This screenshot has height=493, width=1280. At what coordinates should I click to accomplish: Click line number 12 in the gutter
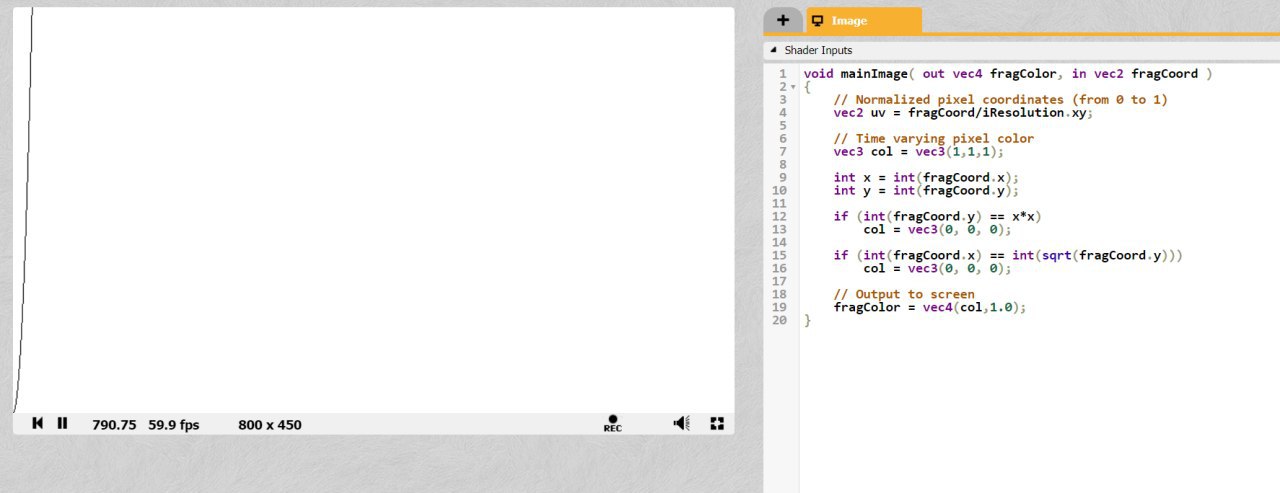coord(780,217)
